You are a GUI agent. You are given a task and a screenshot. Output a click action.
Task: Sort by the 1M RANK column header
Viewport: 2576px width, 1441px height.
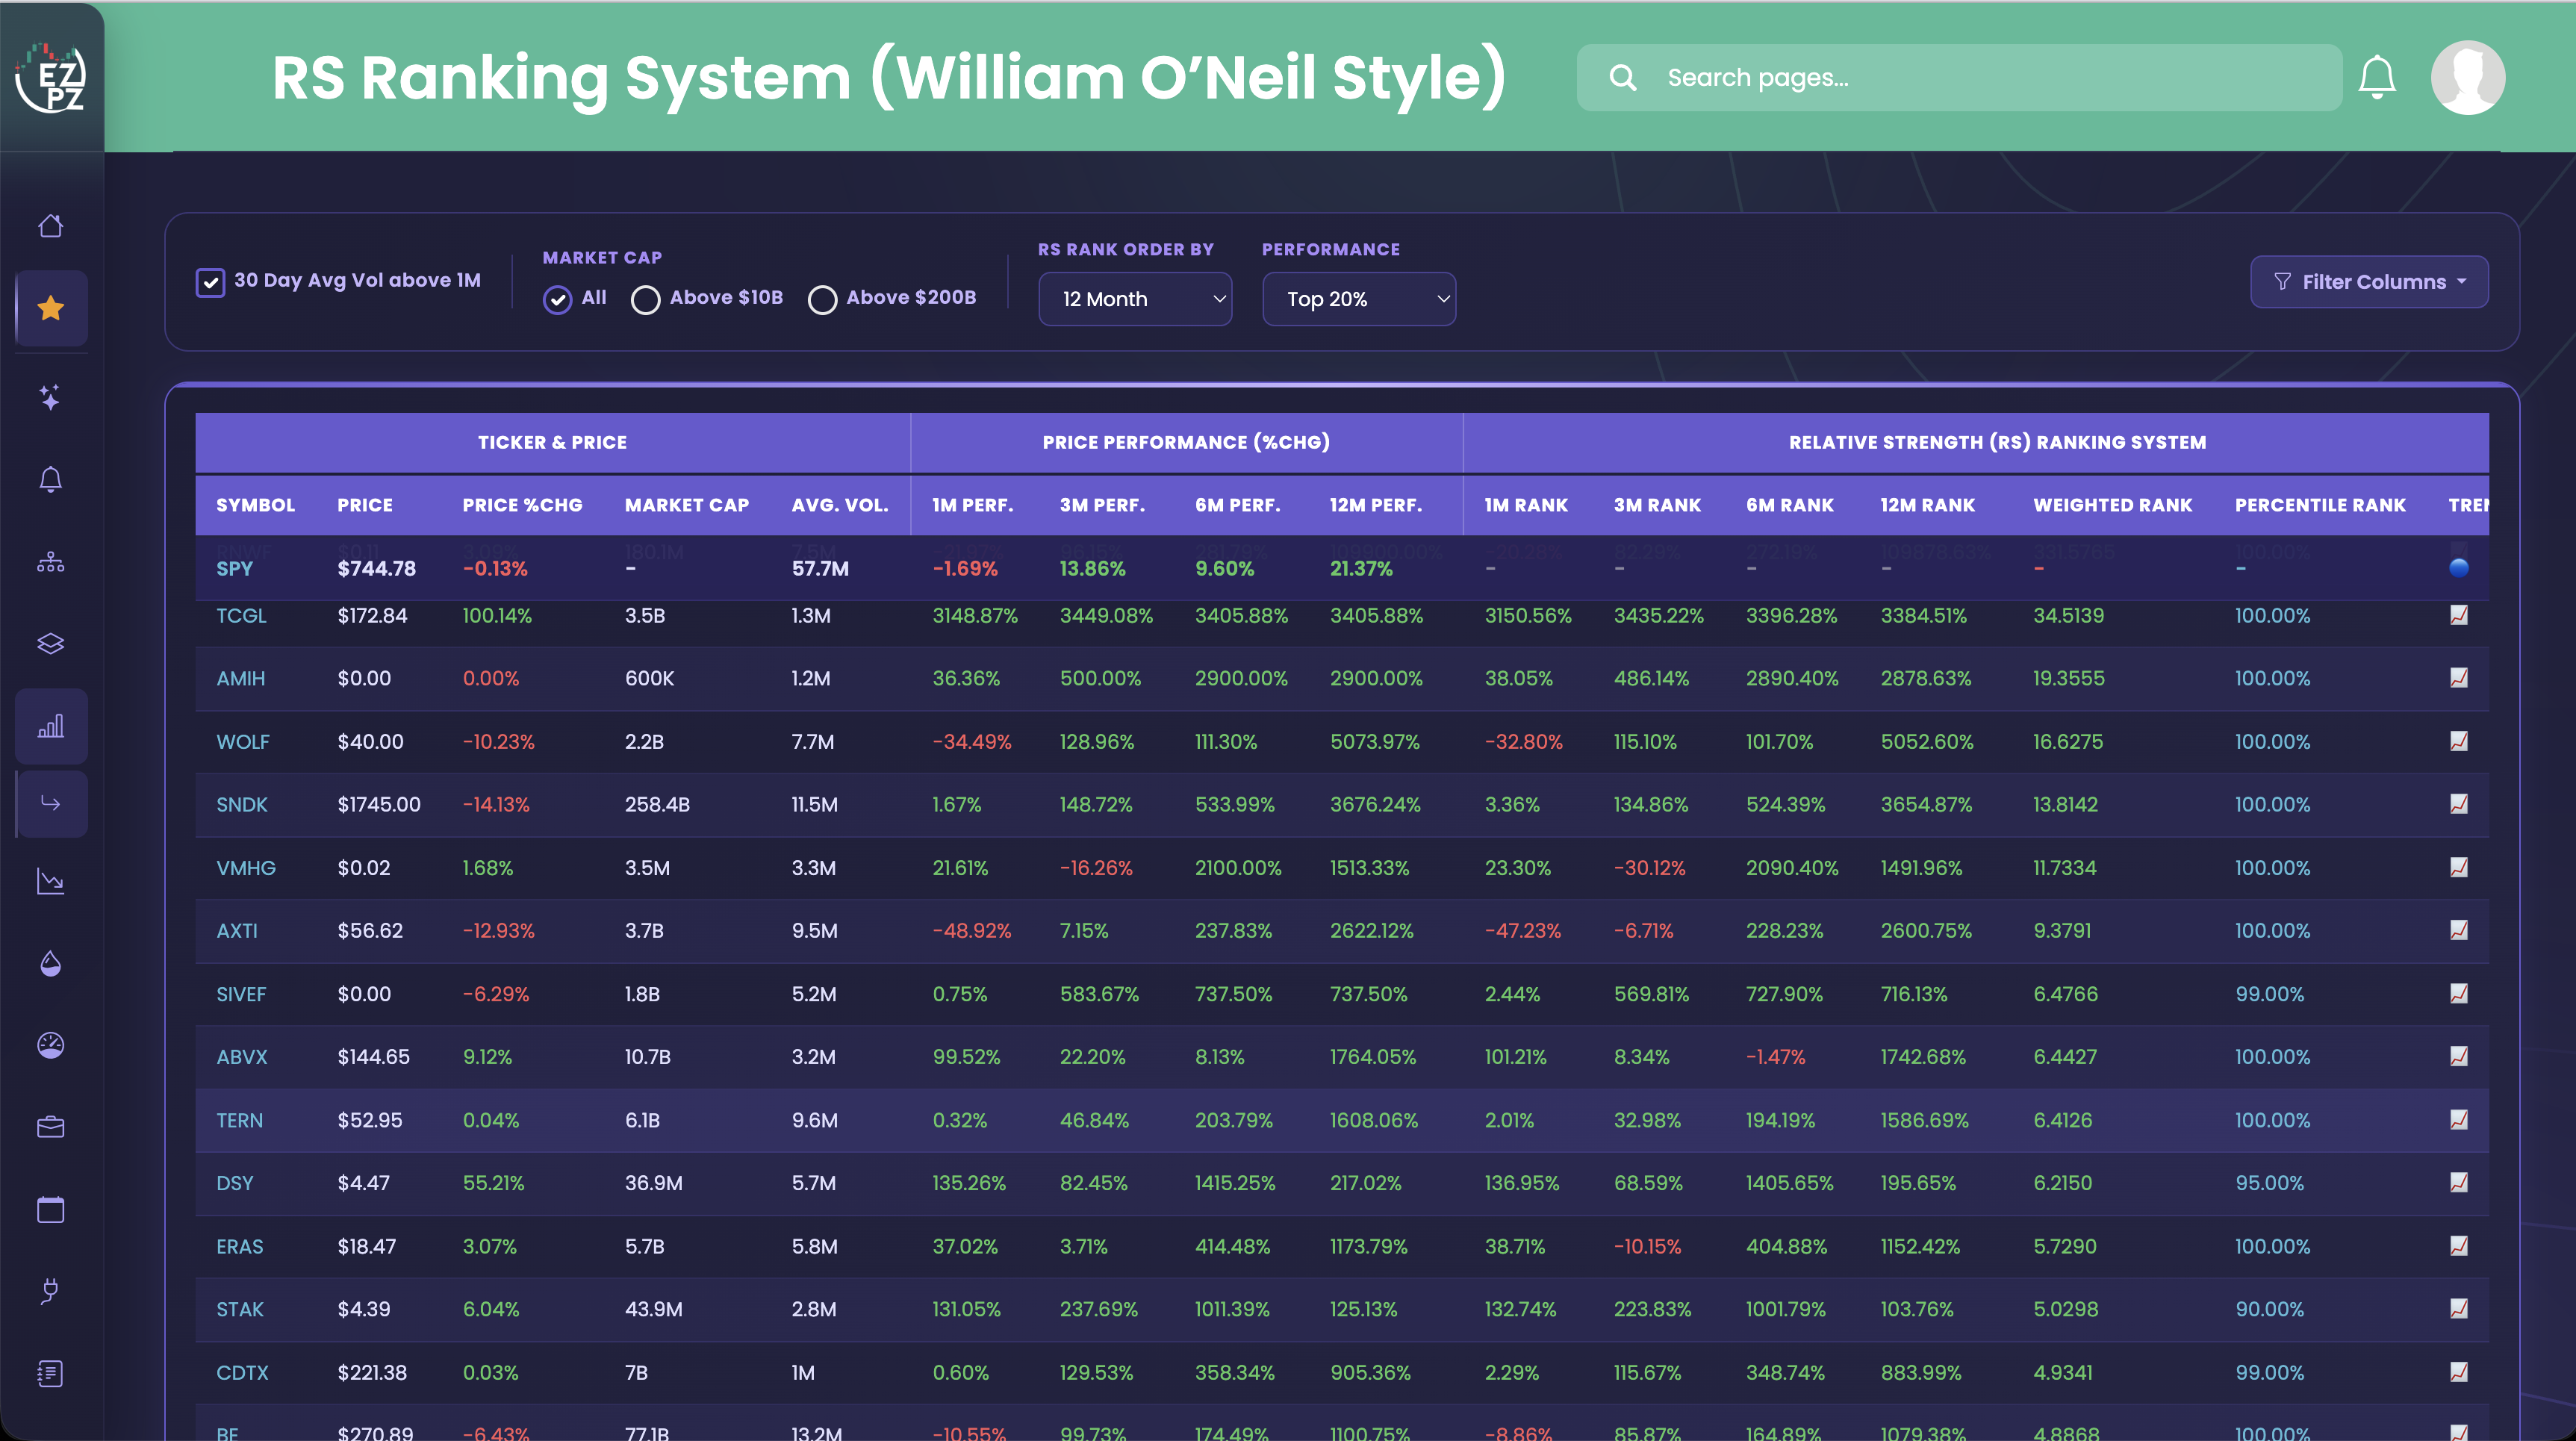click(1526, 505)
